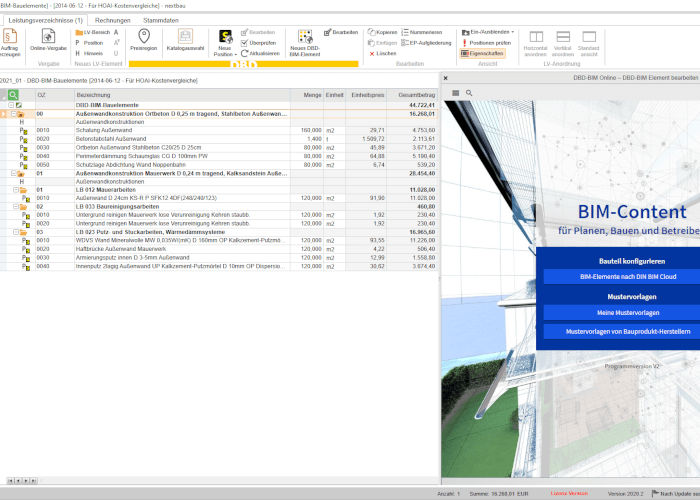Click the red Löschen icon

click(371, 54)
